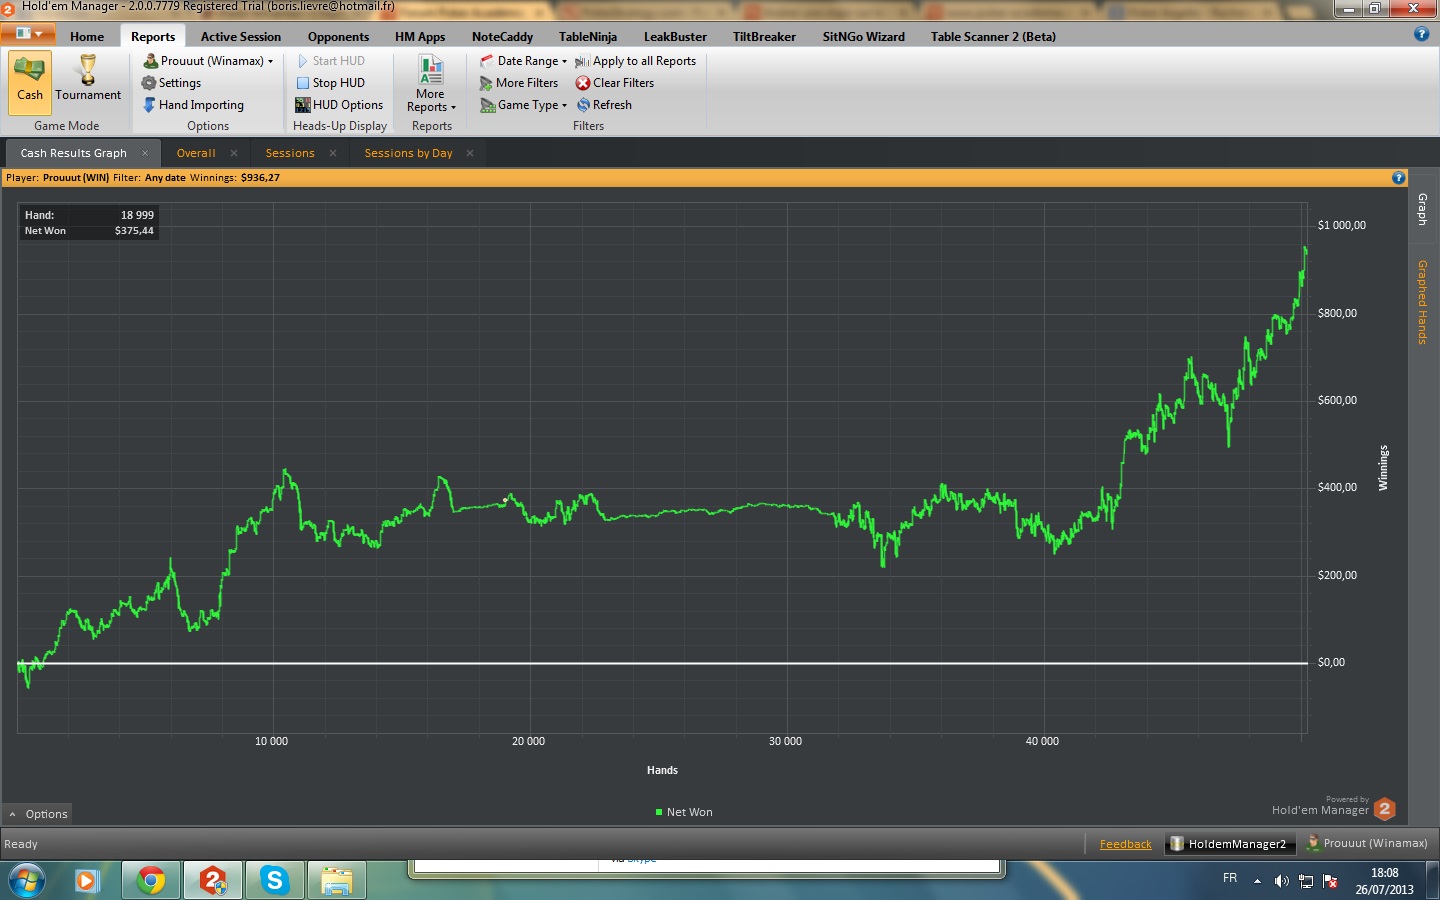1440x900 pixels.
Task: Select the Sessions by Day tab
Action: 408,153
